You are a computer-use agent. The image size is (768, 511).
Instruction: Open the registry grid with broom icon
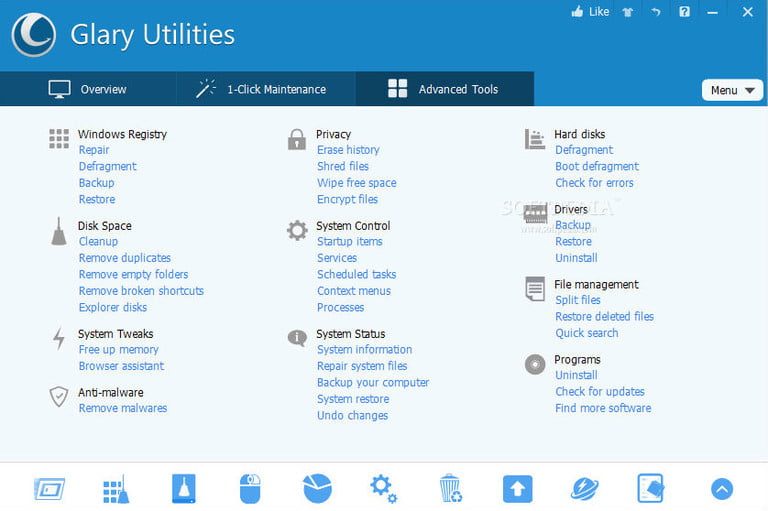pos(116,488)
